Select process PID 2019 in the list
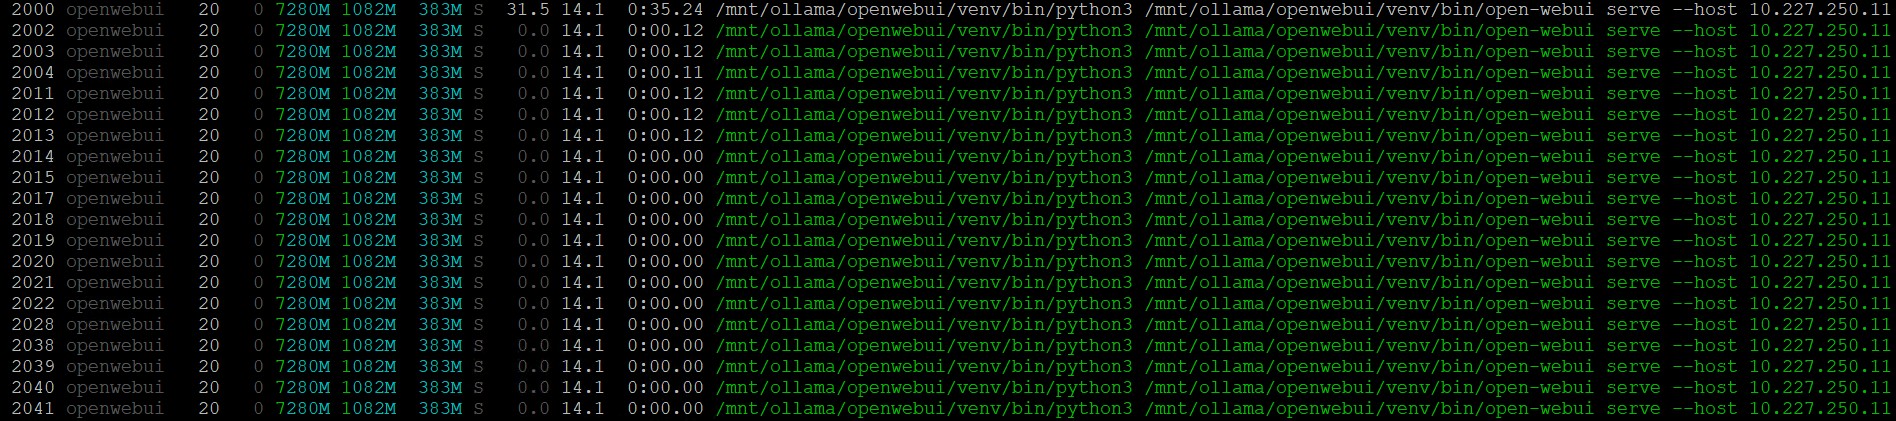The height and width of the screenshot is (421, 1896). (33, 240)
